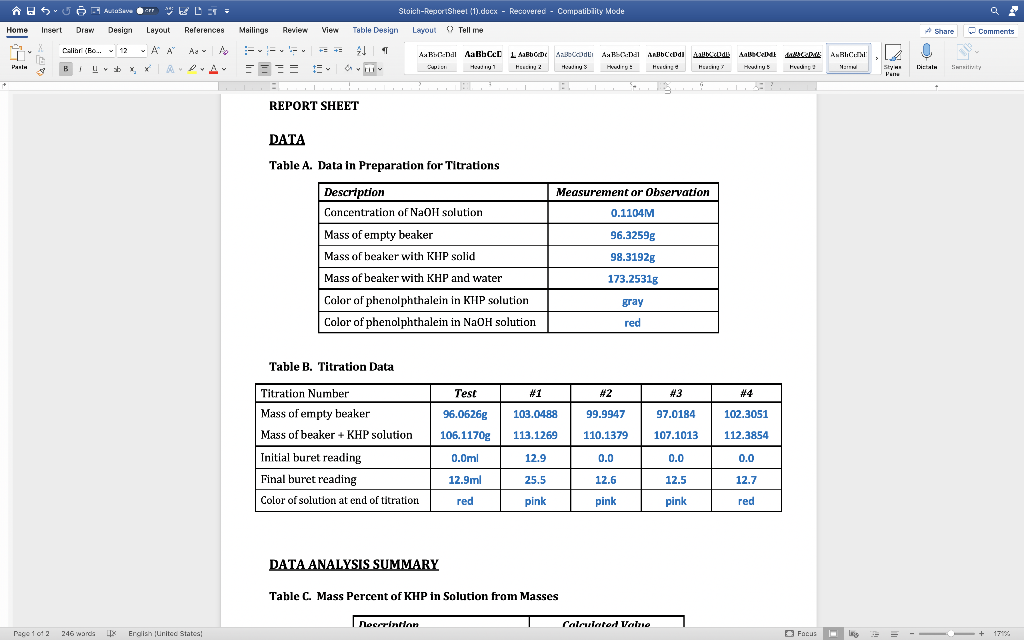Toggle Bold formatting

click(x=65, y=68)
